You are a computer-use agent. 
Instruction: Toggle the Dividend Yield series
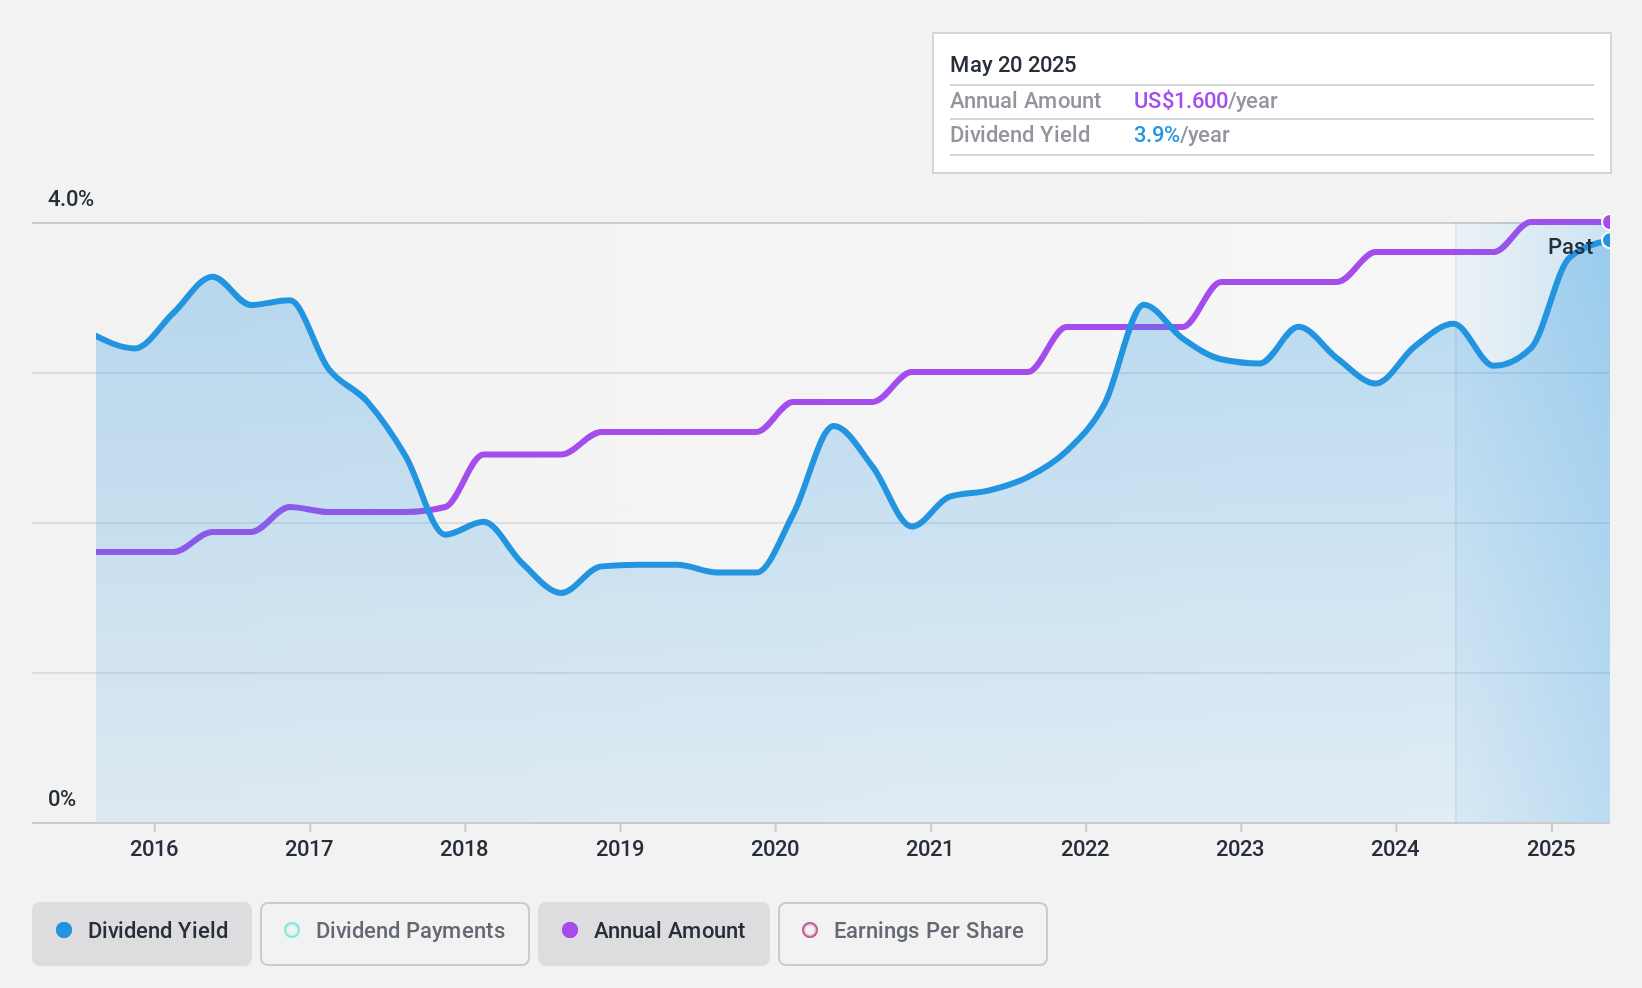[x=142, y=934]
